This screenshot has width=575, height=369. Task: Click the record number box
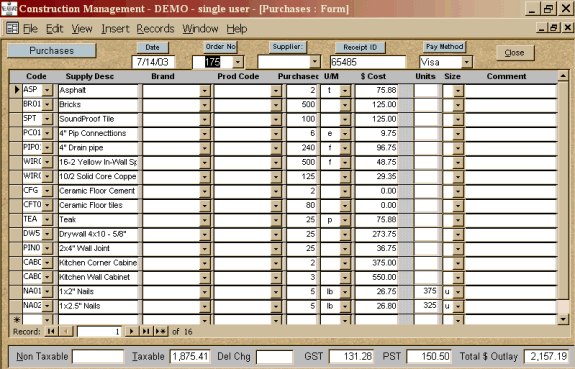coord(99,332)
